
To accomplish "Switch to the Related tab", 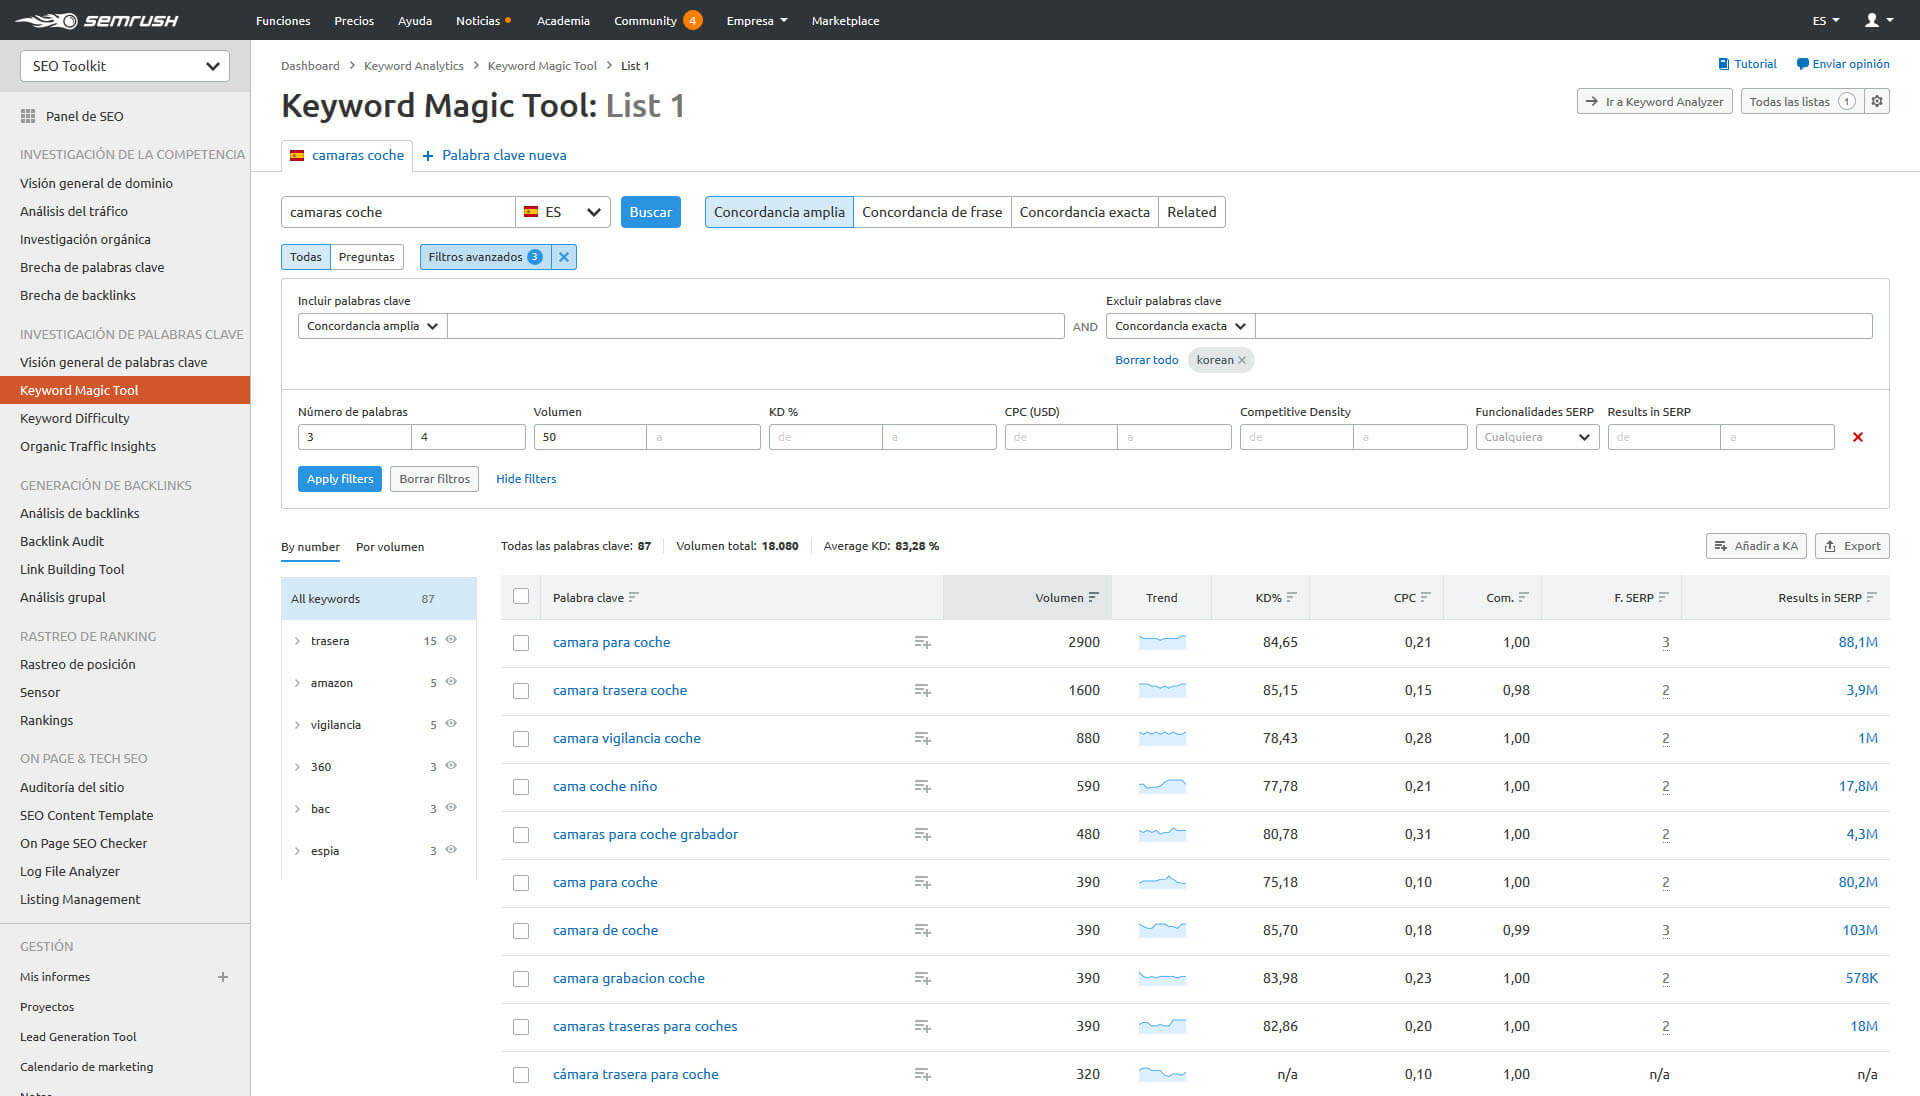I will coord(1192,212).
